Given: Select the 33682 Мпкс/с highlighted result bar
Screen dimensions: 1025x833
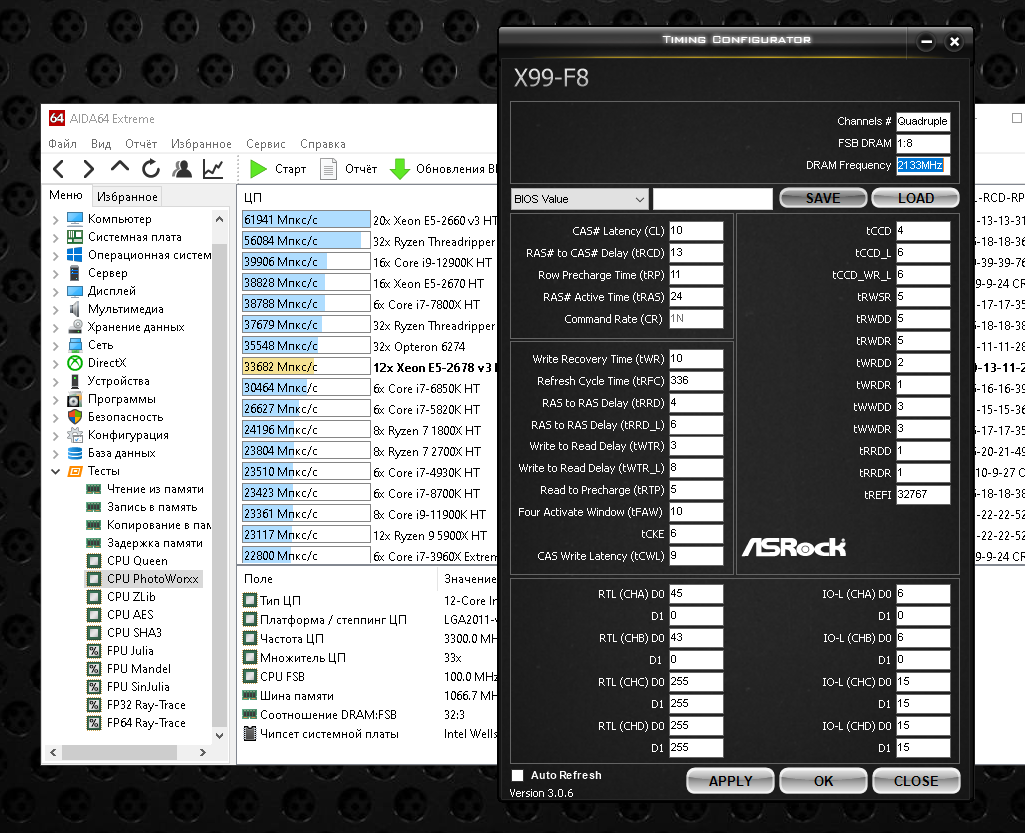Looking at the screenshot, I should click(306, 367).
